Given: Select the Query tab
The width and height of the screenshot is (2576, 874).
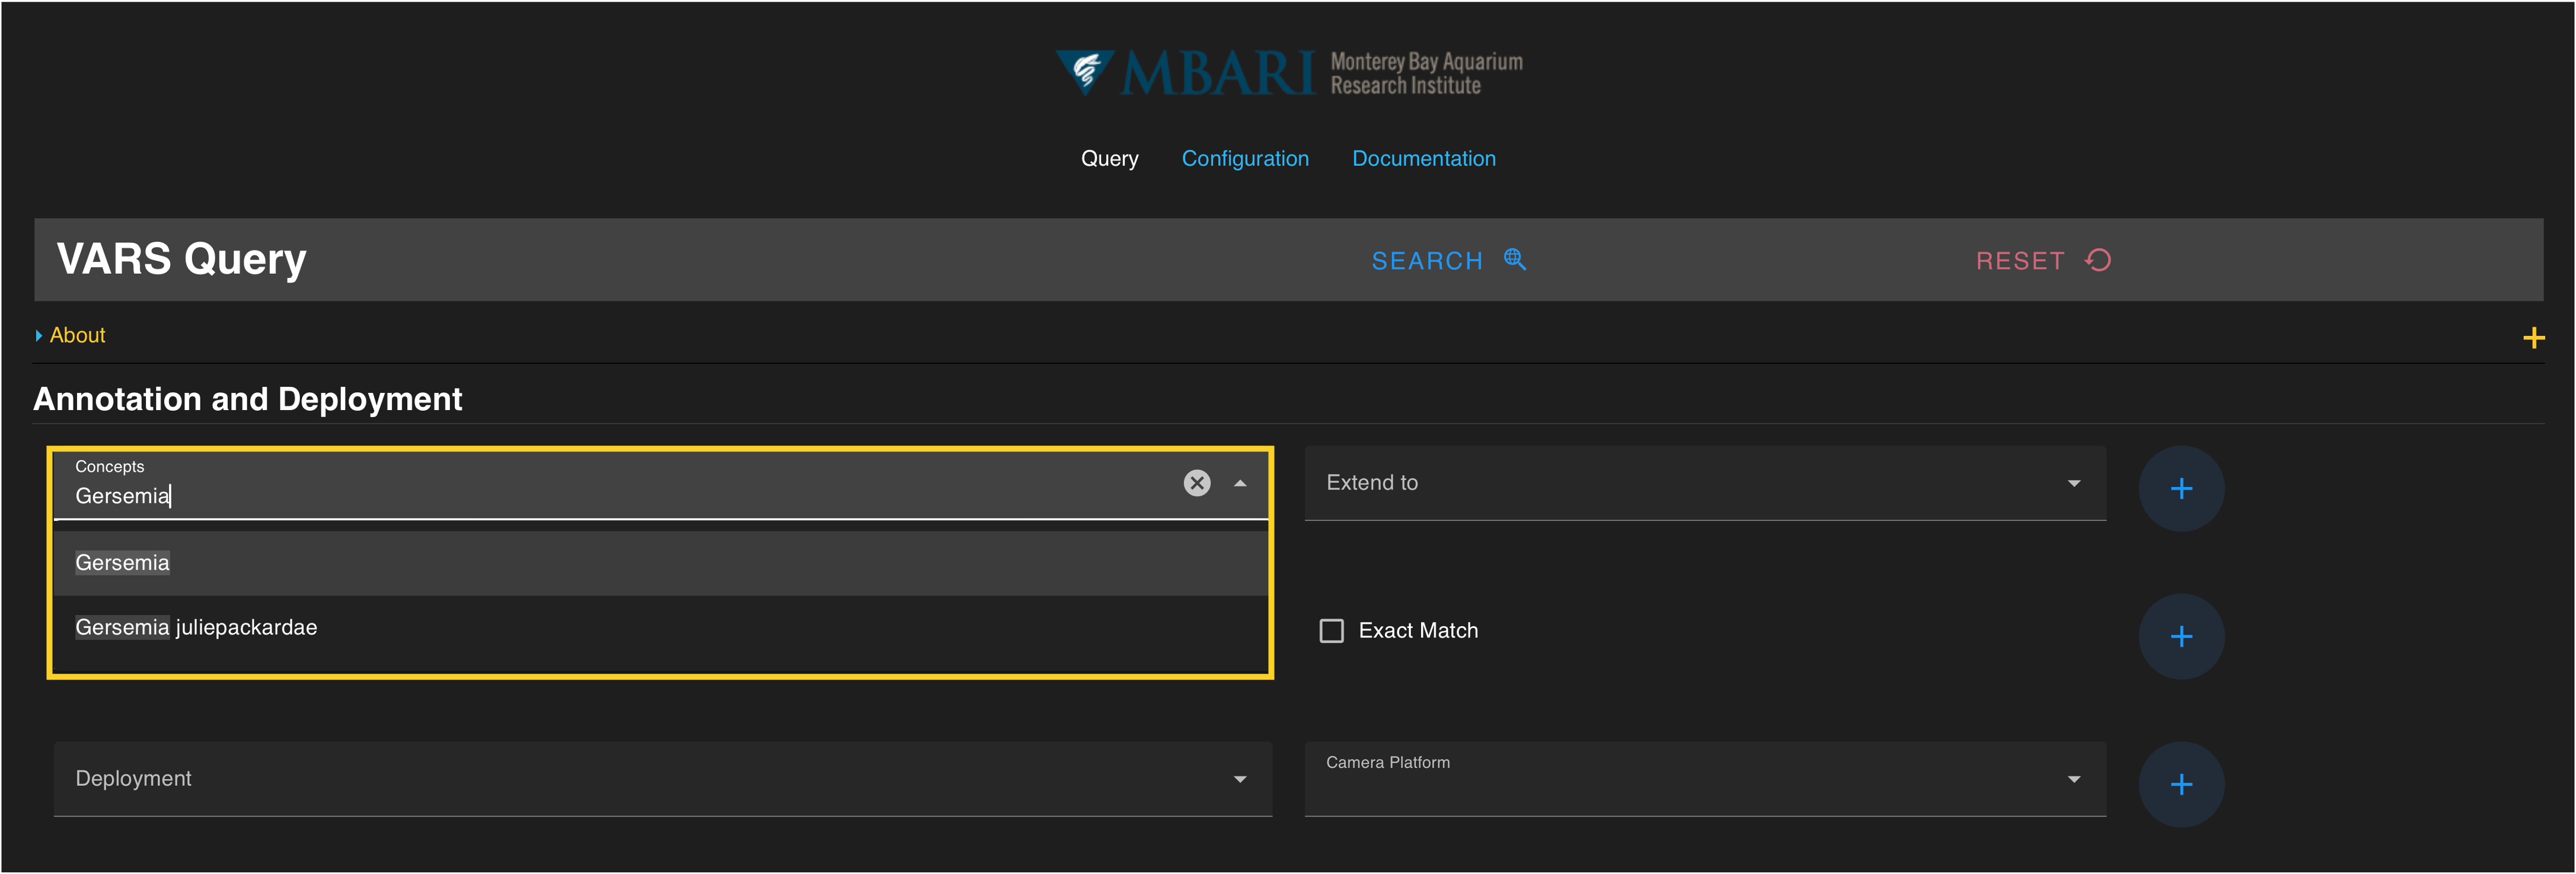Looking at the screenshot, I should (x=1109, y=159).
